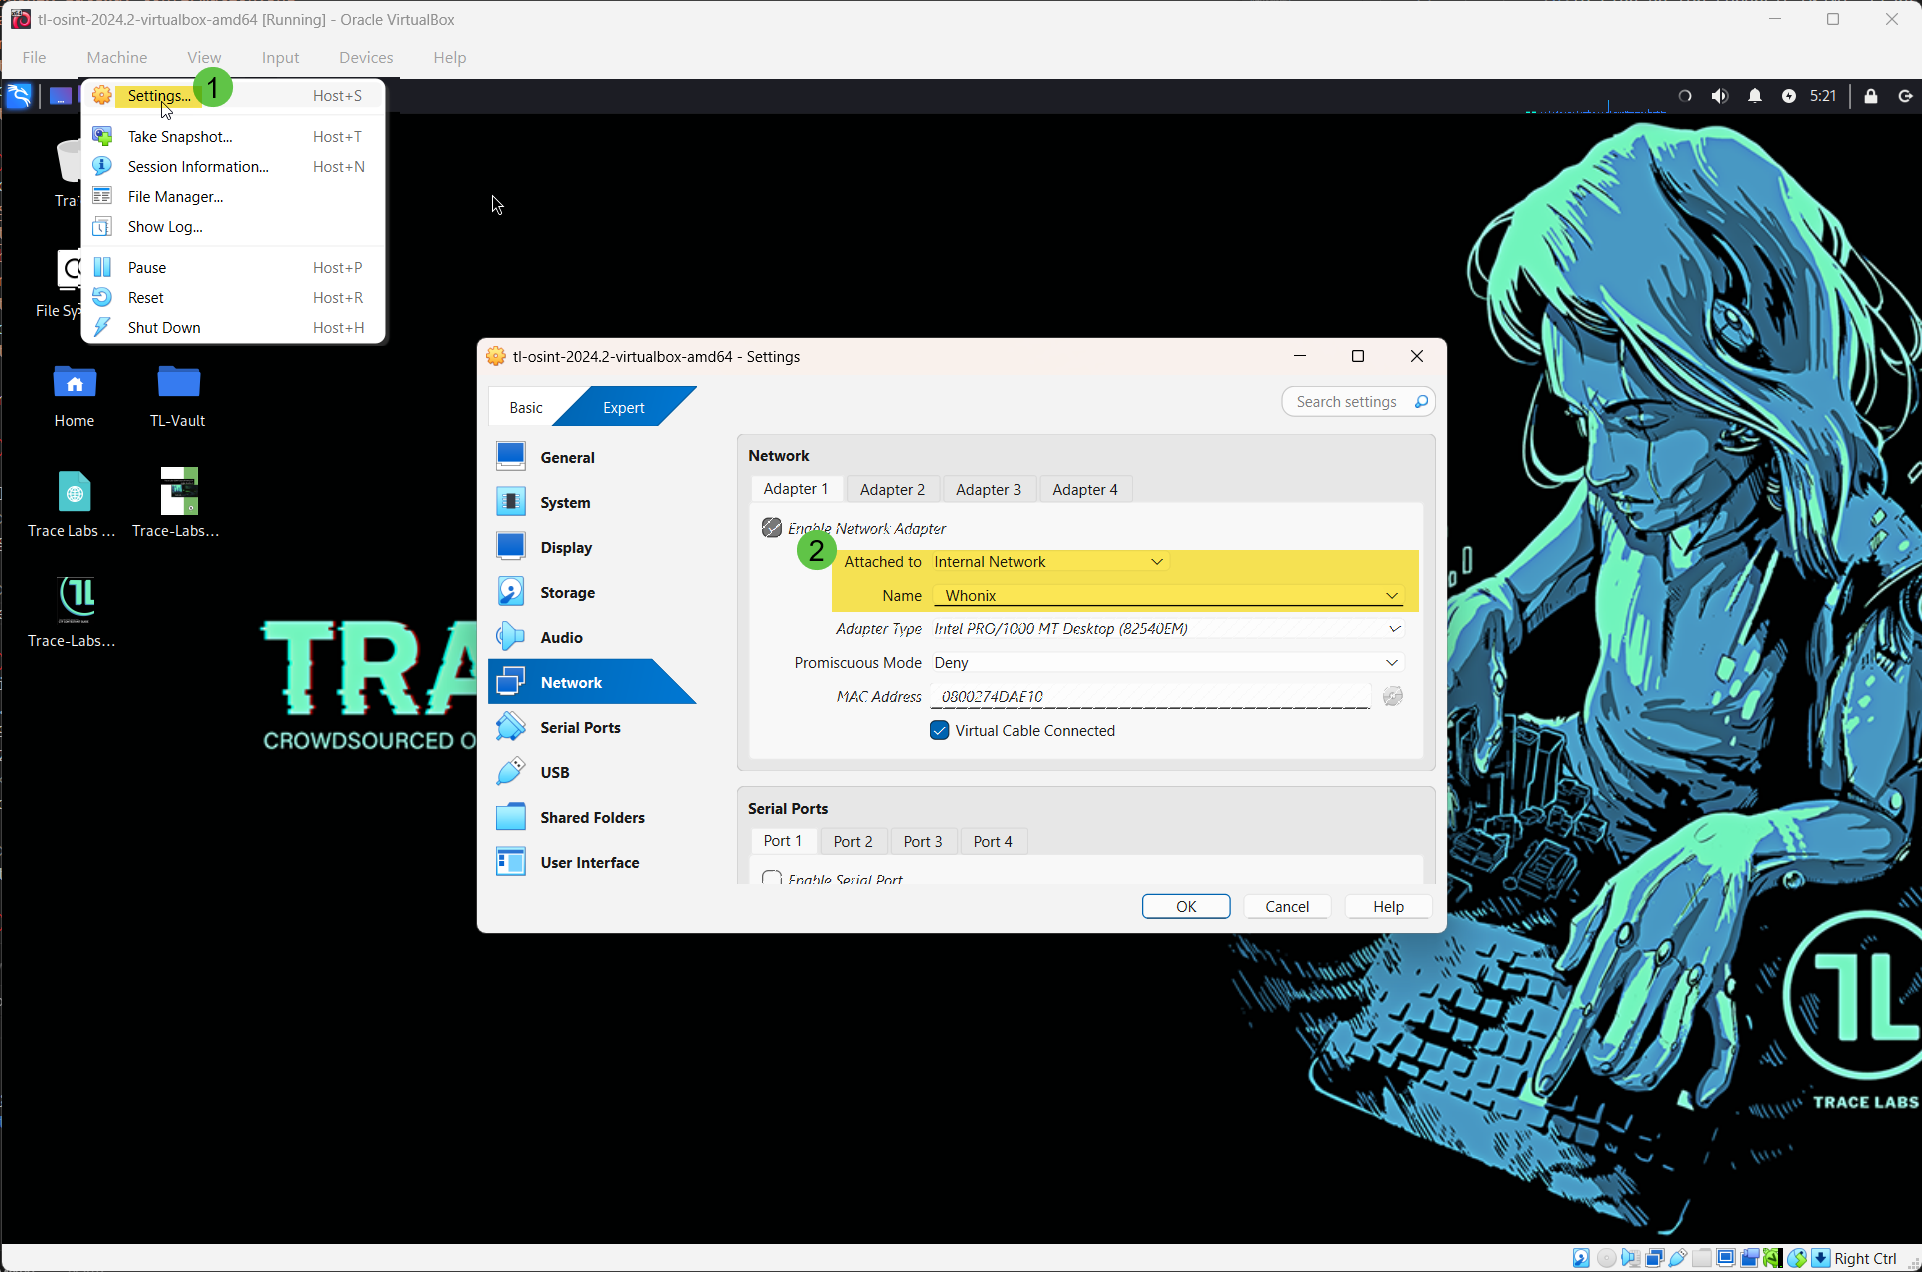Screen dimensions: 1922x1272
Task: Select Take Snapshot from the Machine menu
Action: 180,136
